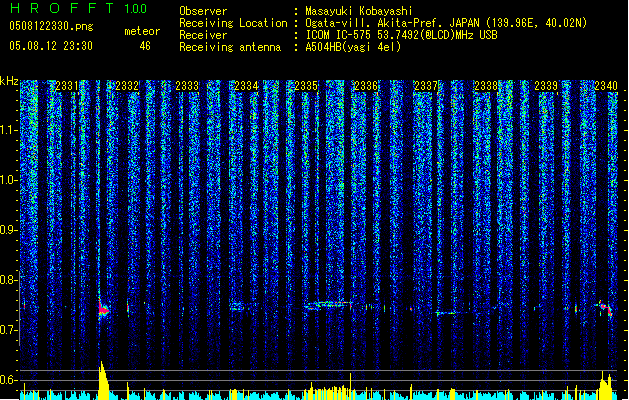Click the 2332 time marker
Image resolution: width=629 pixels, height=400 pixels.
click(127, 86)
